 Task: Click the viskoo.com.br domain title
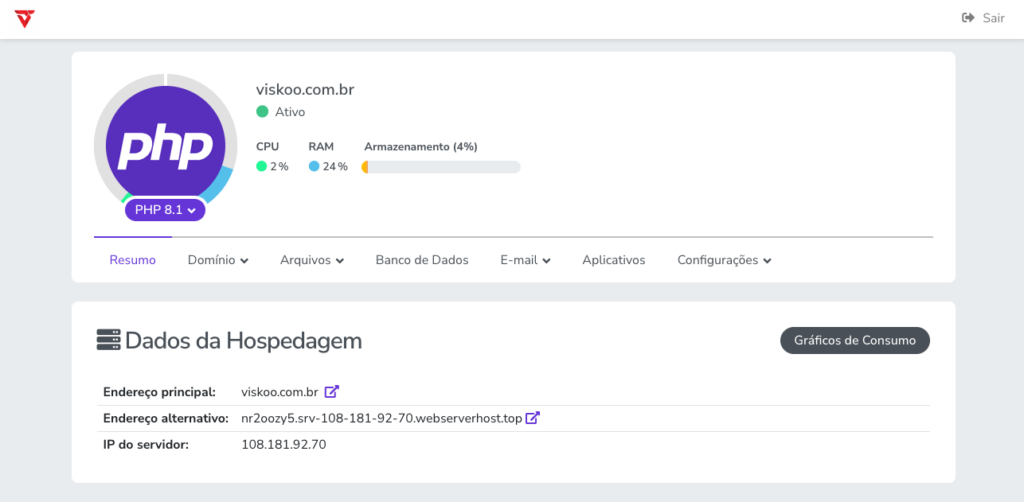click(x=305, y=89)
